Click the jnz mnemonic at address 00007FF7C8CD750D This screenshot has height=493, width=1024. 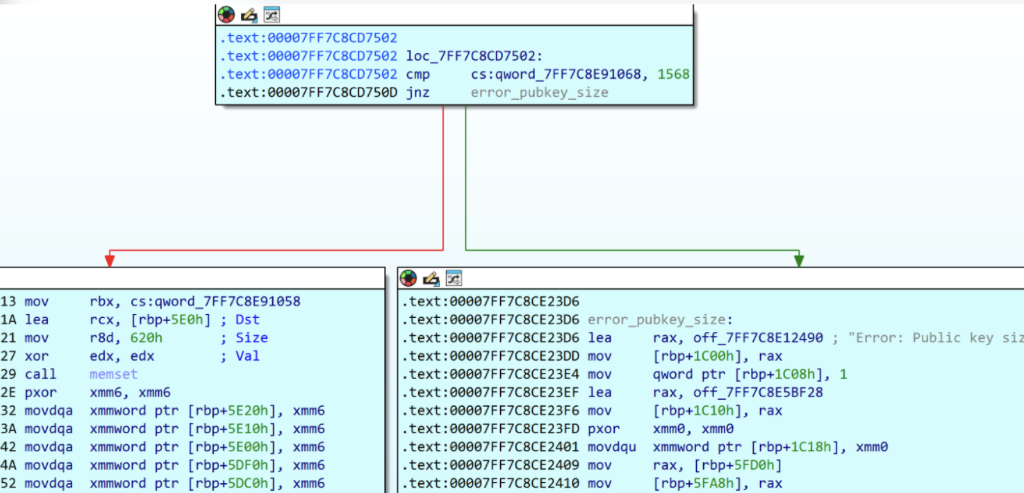pos(417,93)
